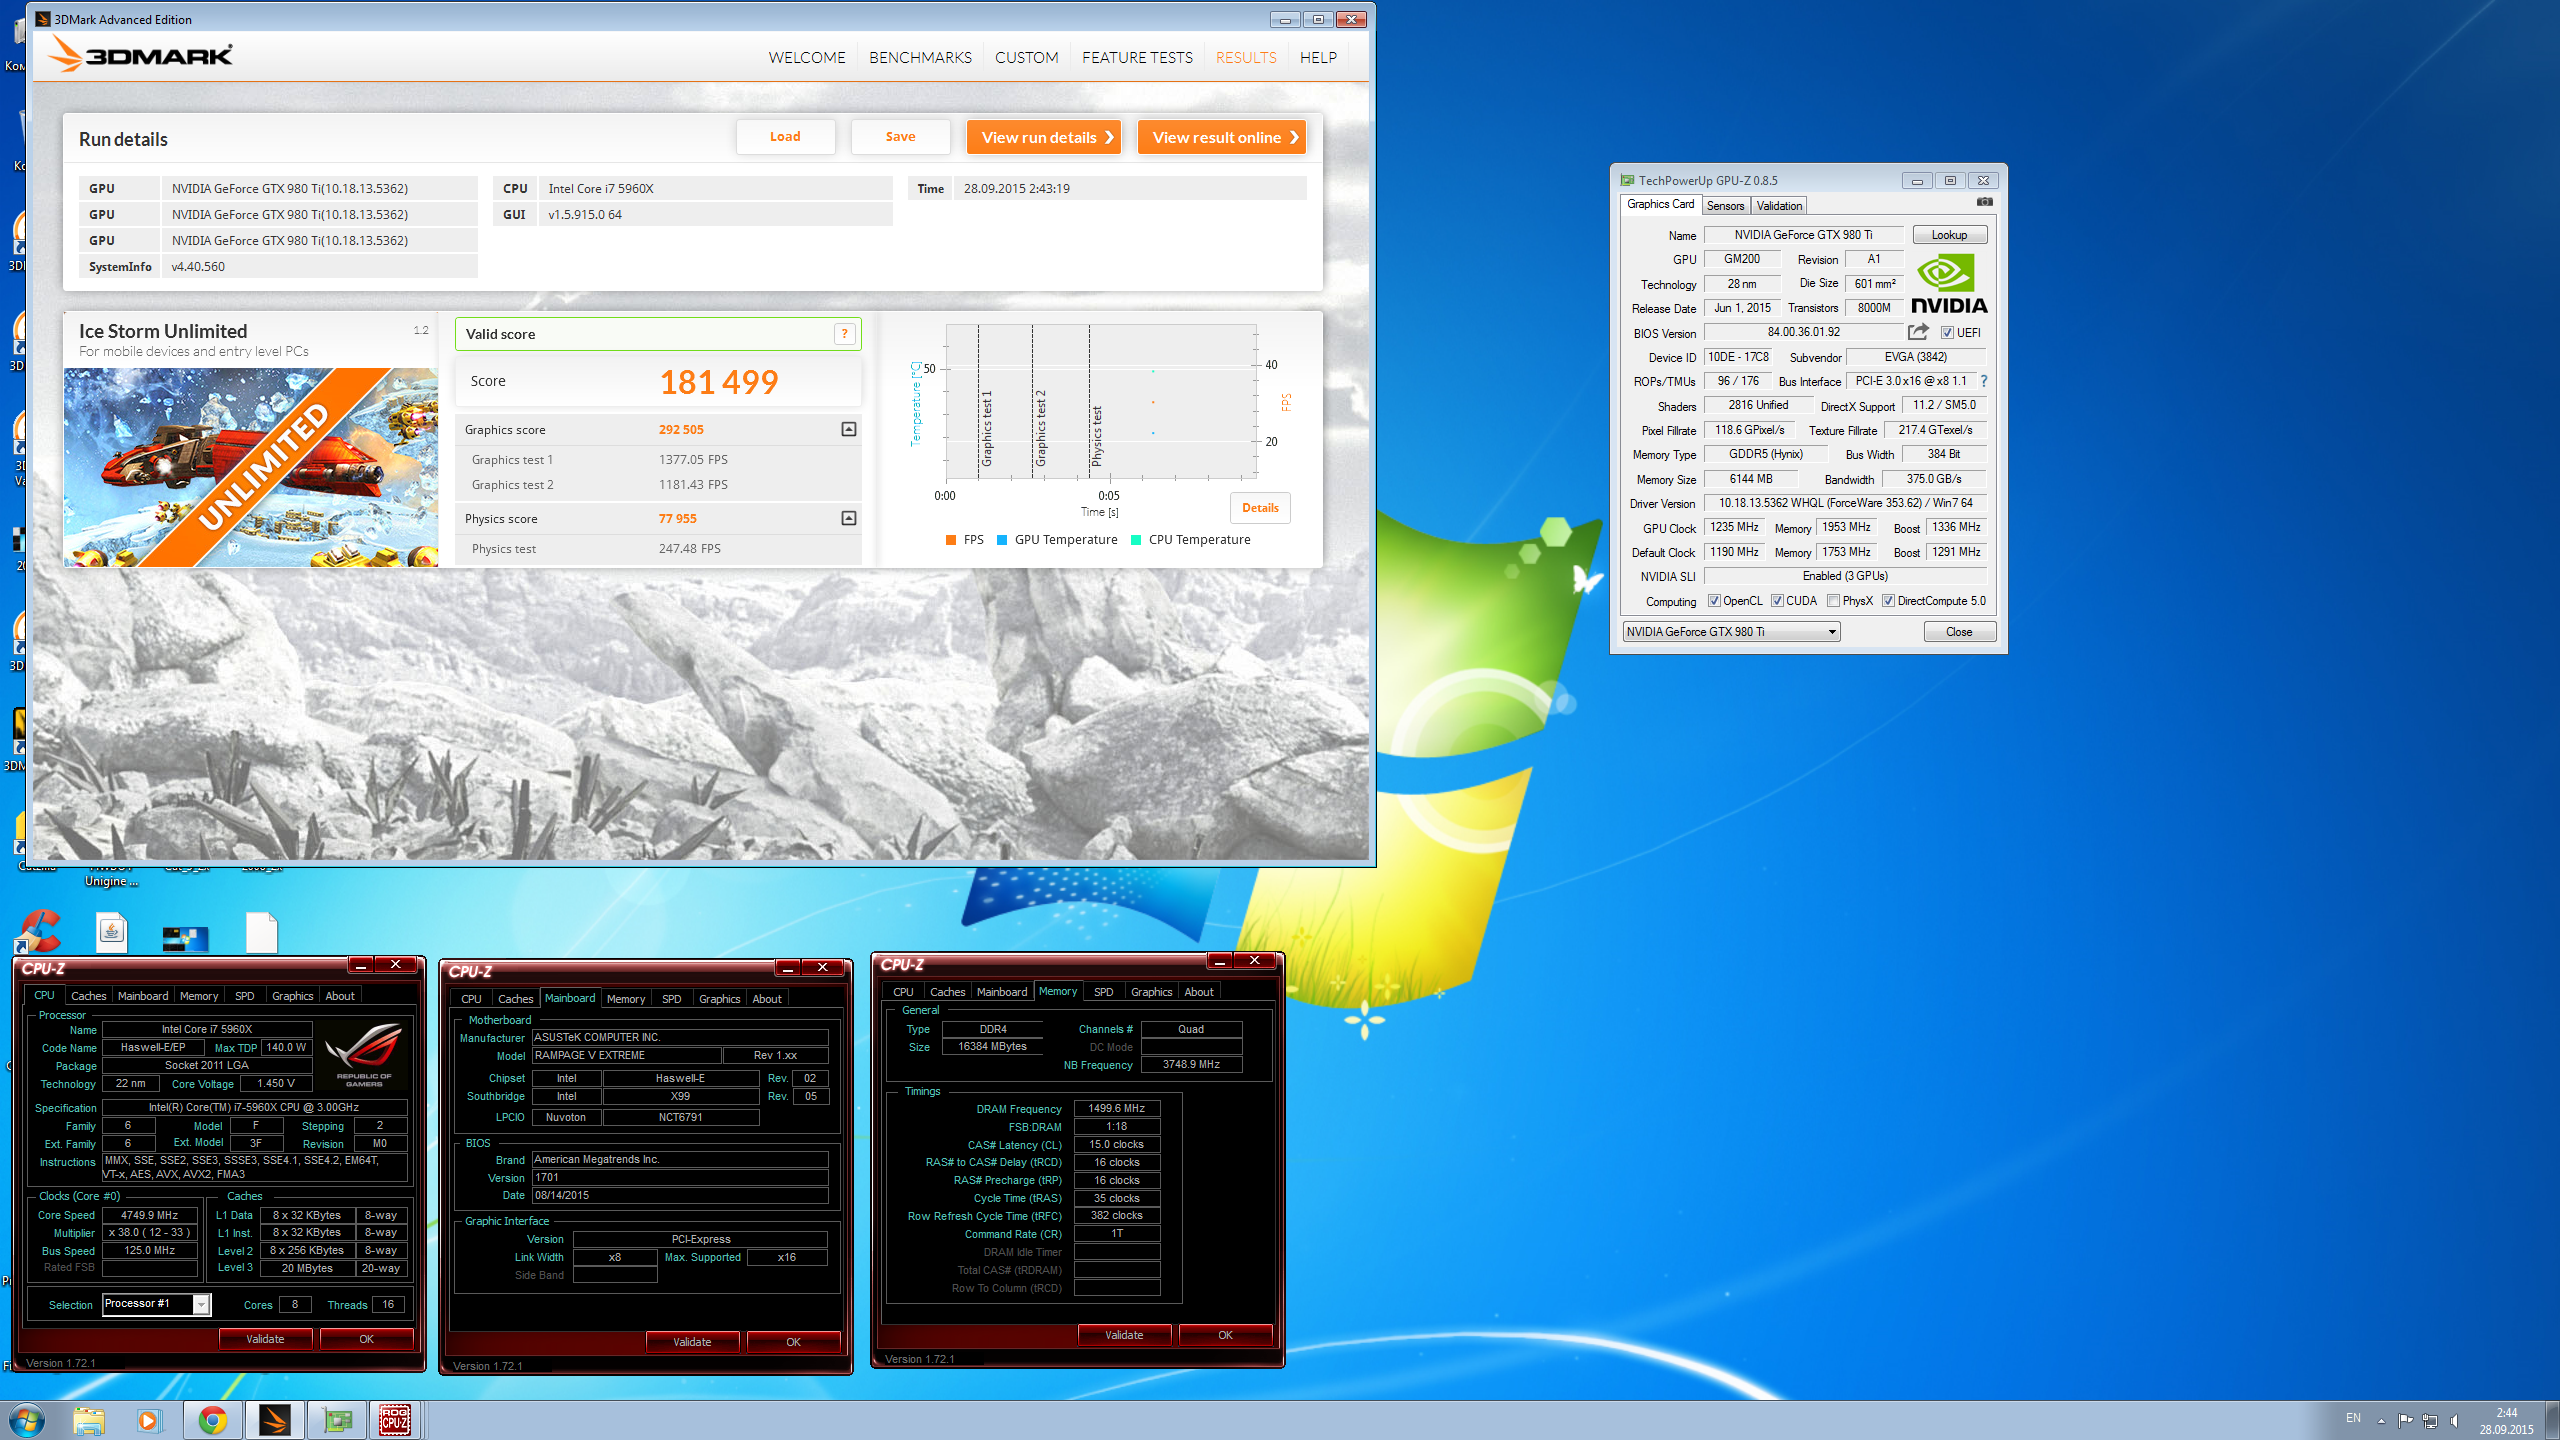The width and height of the screenshot is (2560, 1440).
Task: Switch to ROG CPU-Z taskbar icon
Action: 396,1420
